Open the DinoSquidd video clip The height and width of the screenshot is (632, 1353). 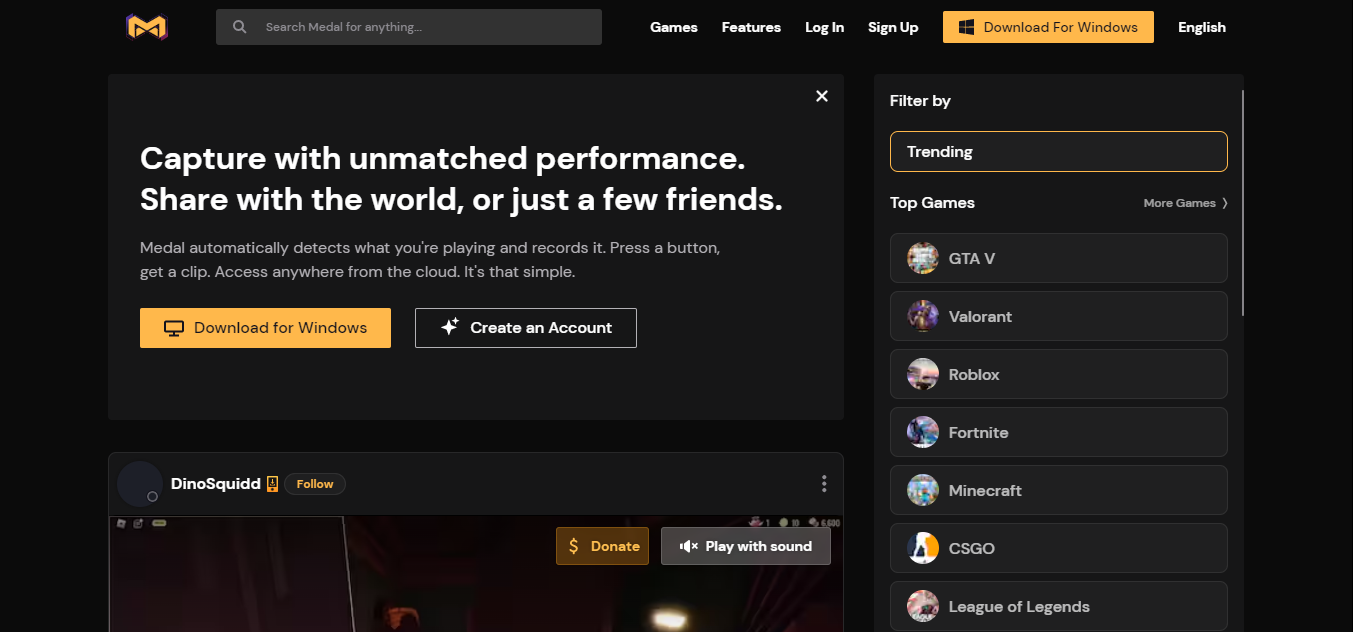(476, 574)
